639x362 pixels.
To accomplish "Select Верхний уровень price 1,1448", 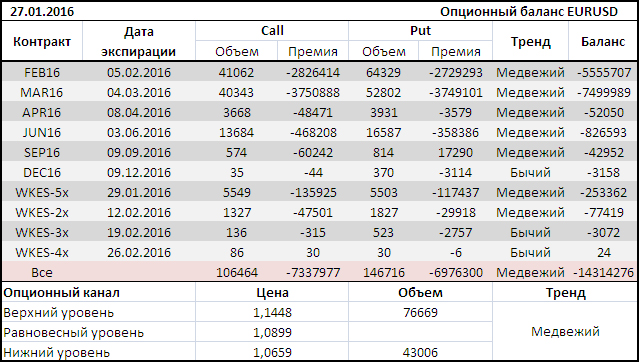I will point(272,313).
